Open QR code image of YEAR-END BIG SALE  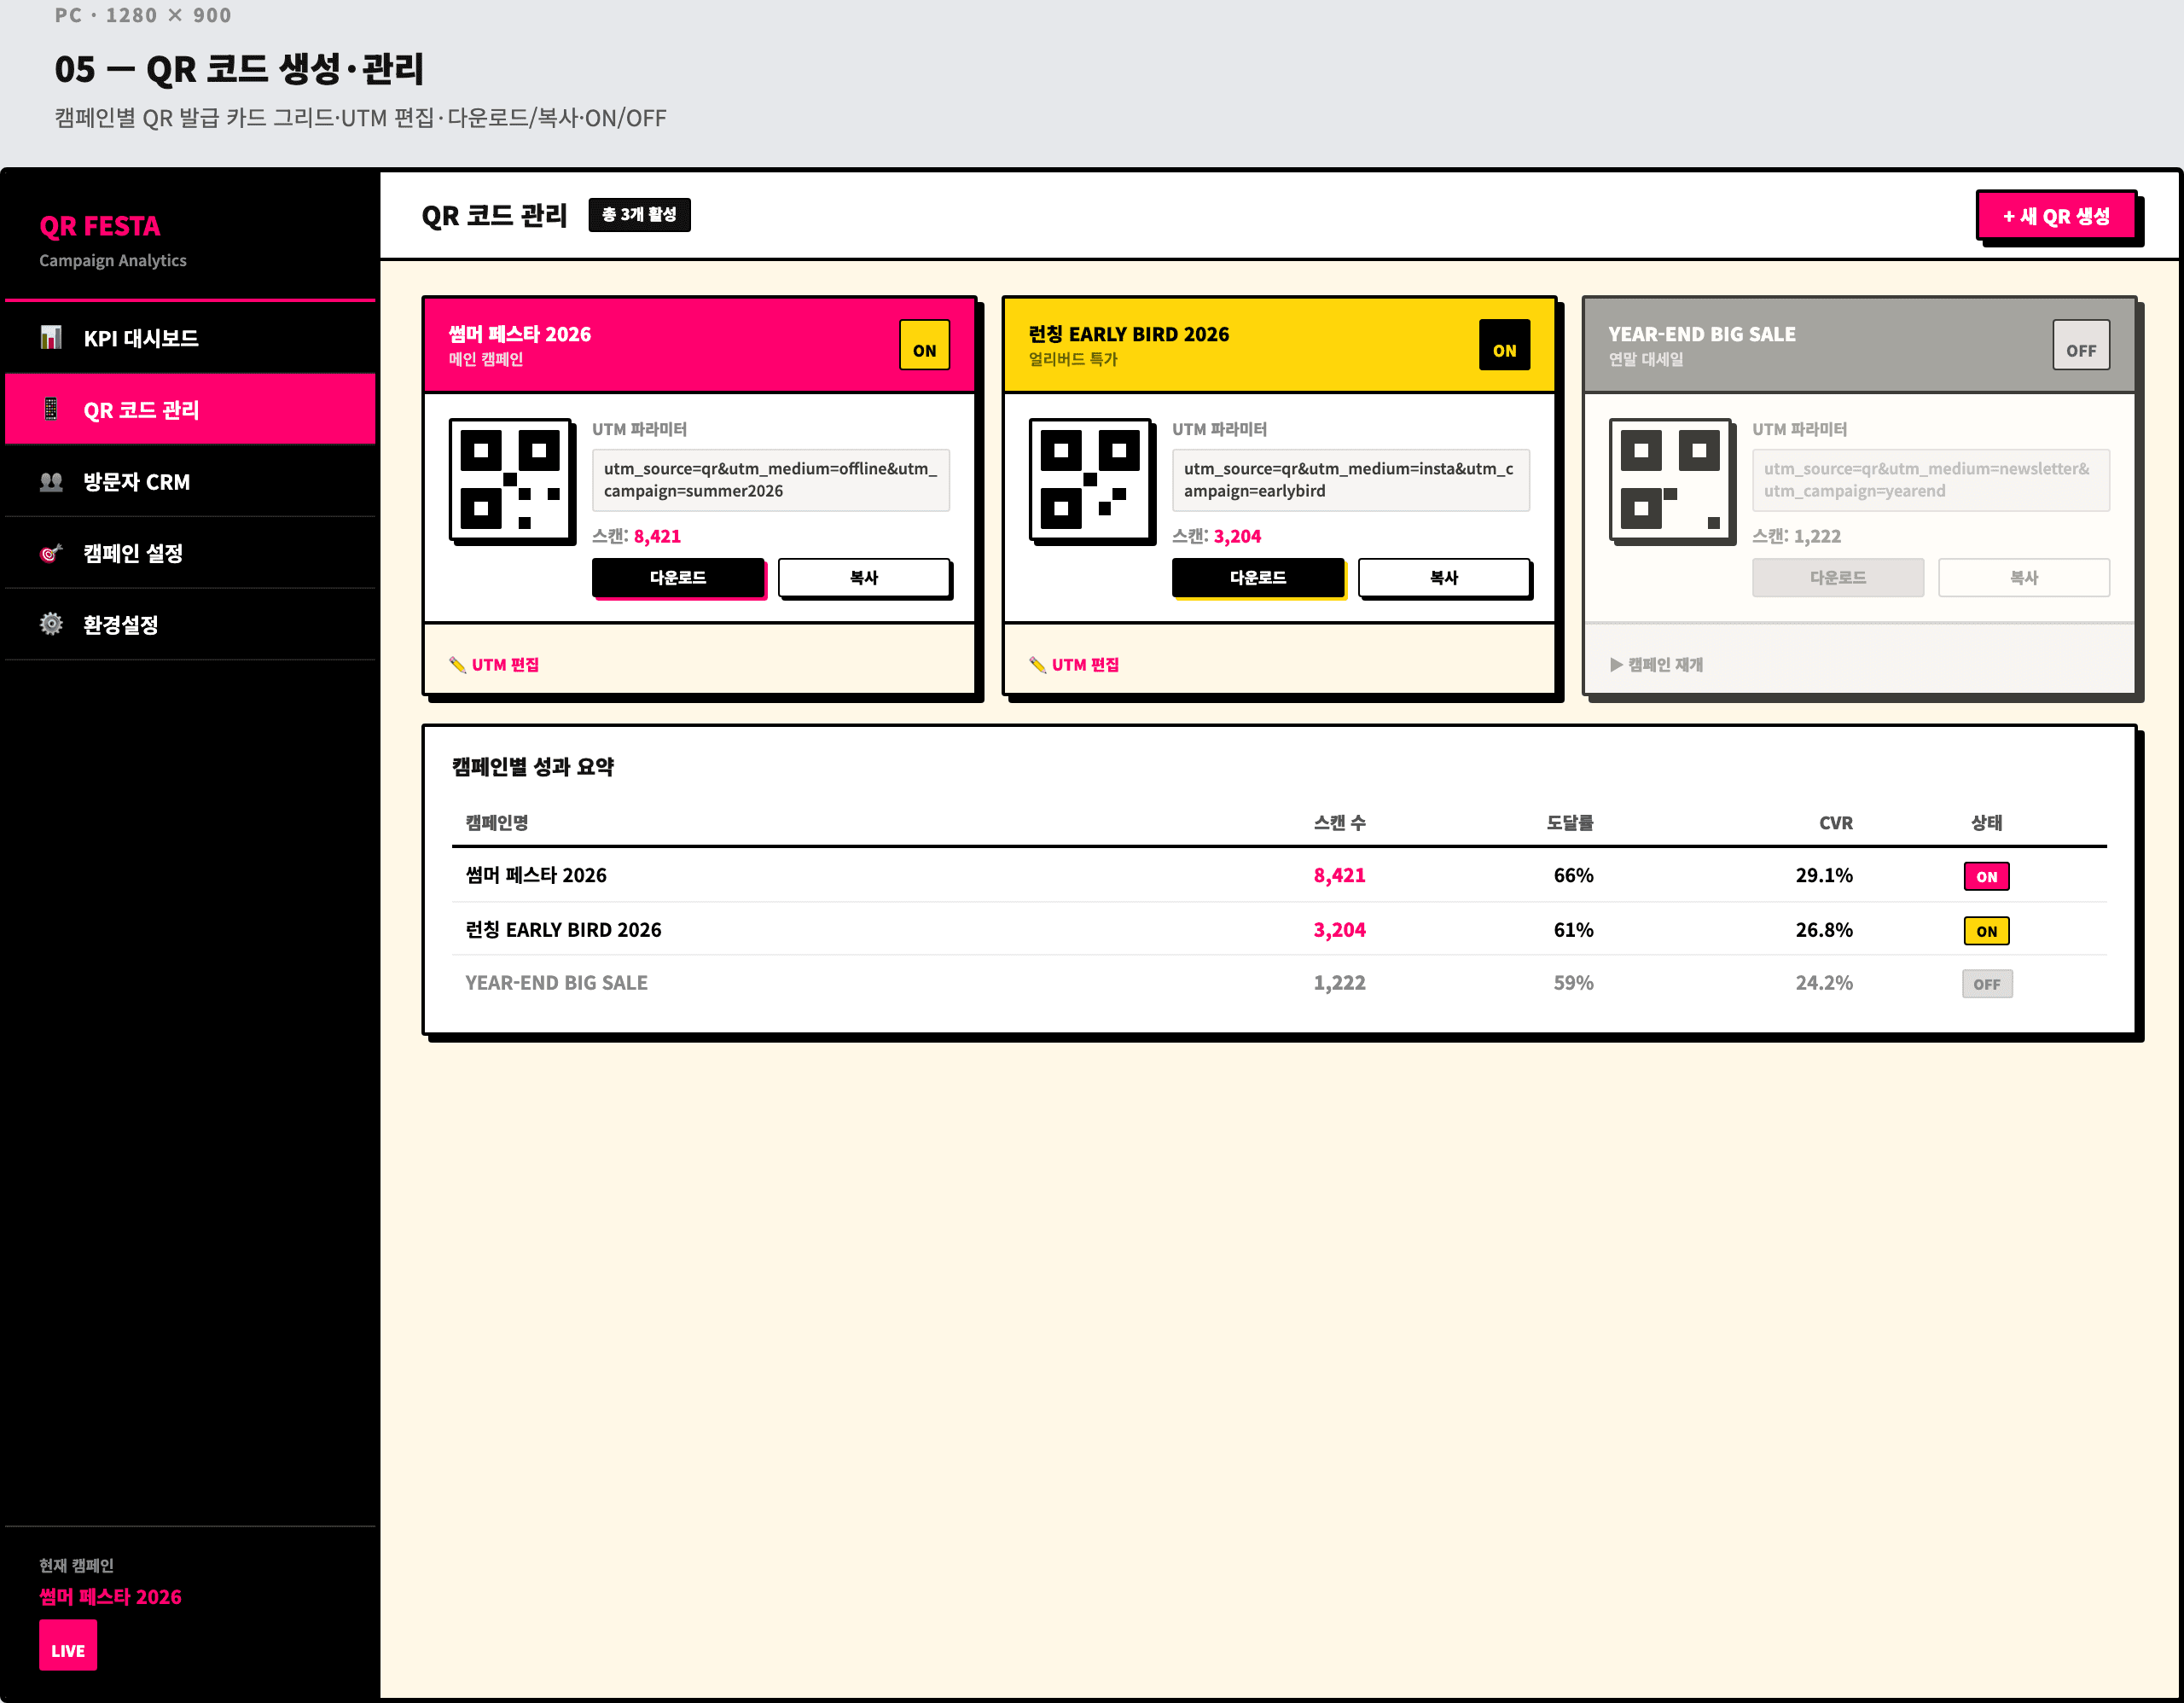coord(1671,480)
